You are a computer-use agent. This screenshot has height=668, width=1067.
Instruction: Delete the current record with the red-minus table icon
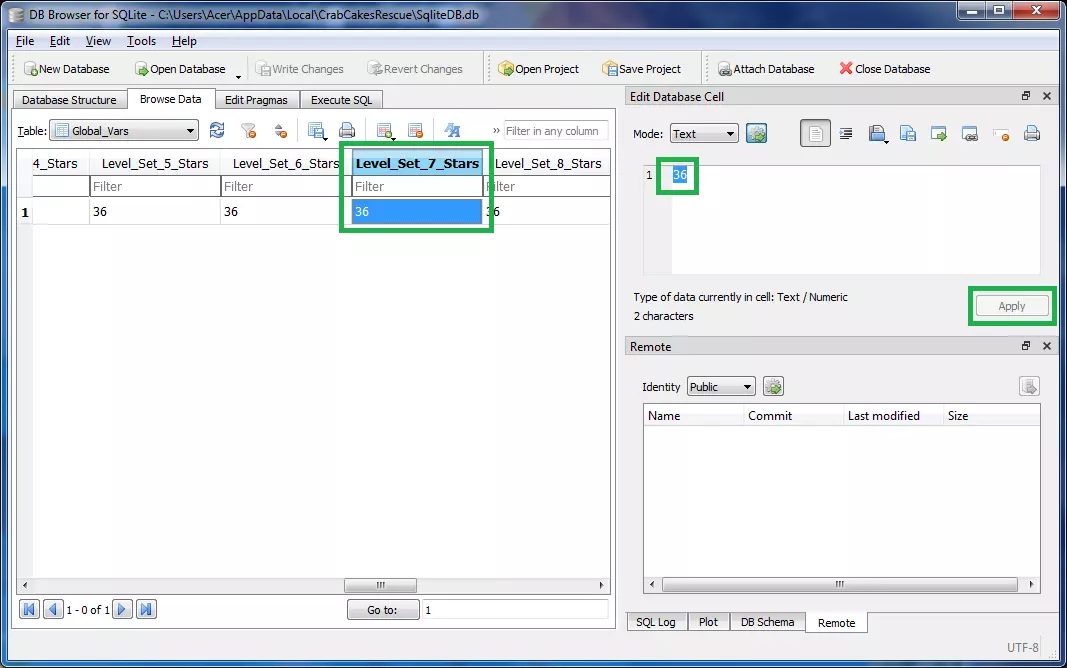click(415, 131)
